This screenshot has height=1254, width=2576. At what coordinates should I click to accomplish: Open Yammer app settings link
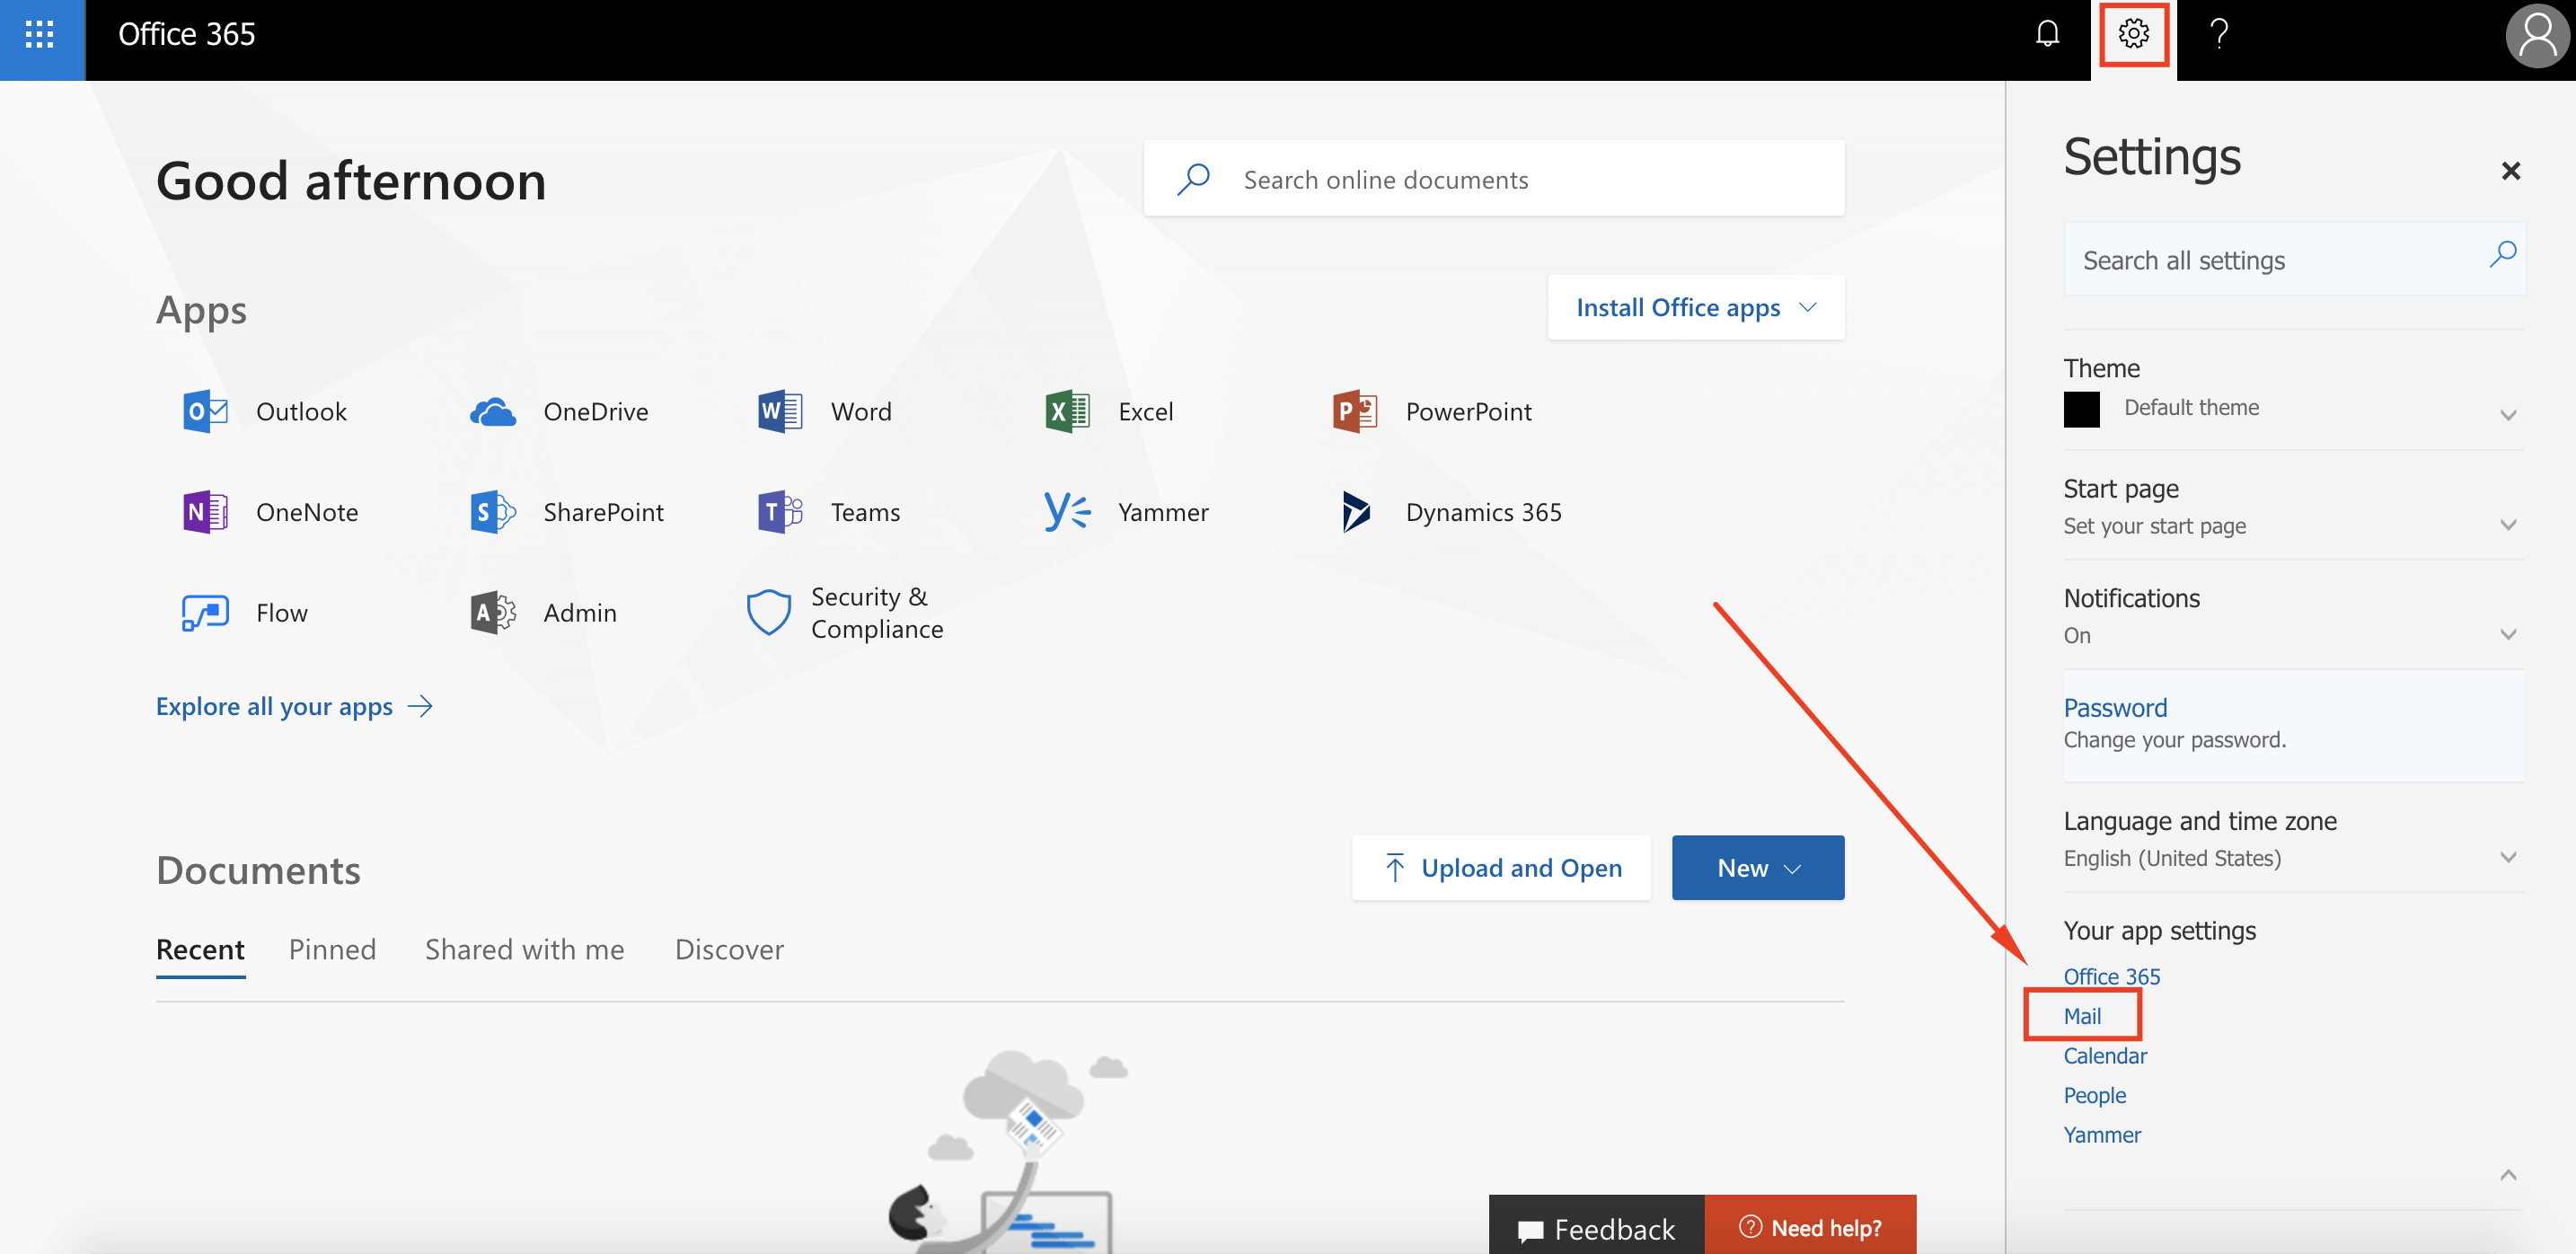coord(2102,1135)
